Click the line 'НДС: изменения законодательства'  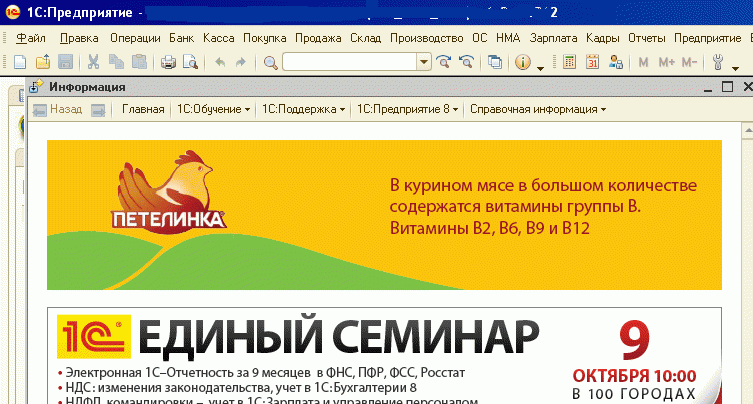tap(170, 388)
